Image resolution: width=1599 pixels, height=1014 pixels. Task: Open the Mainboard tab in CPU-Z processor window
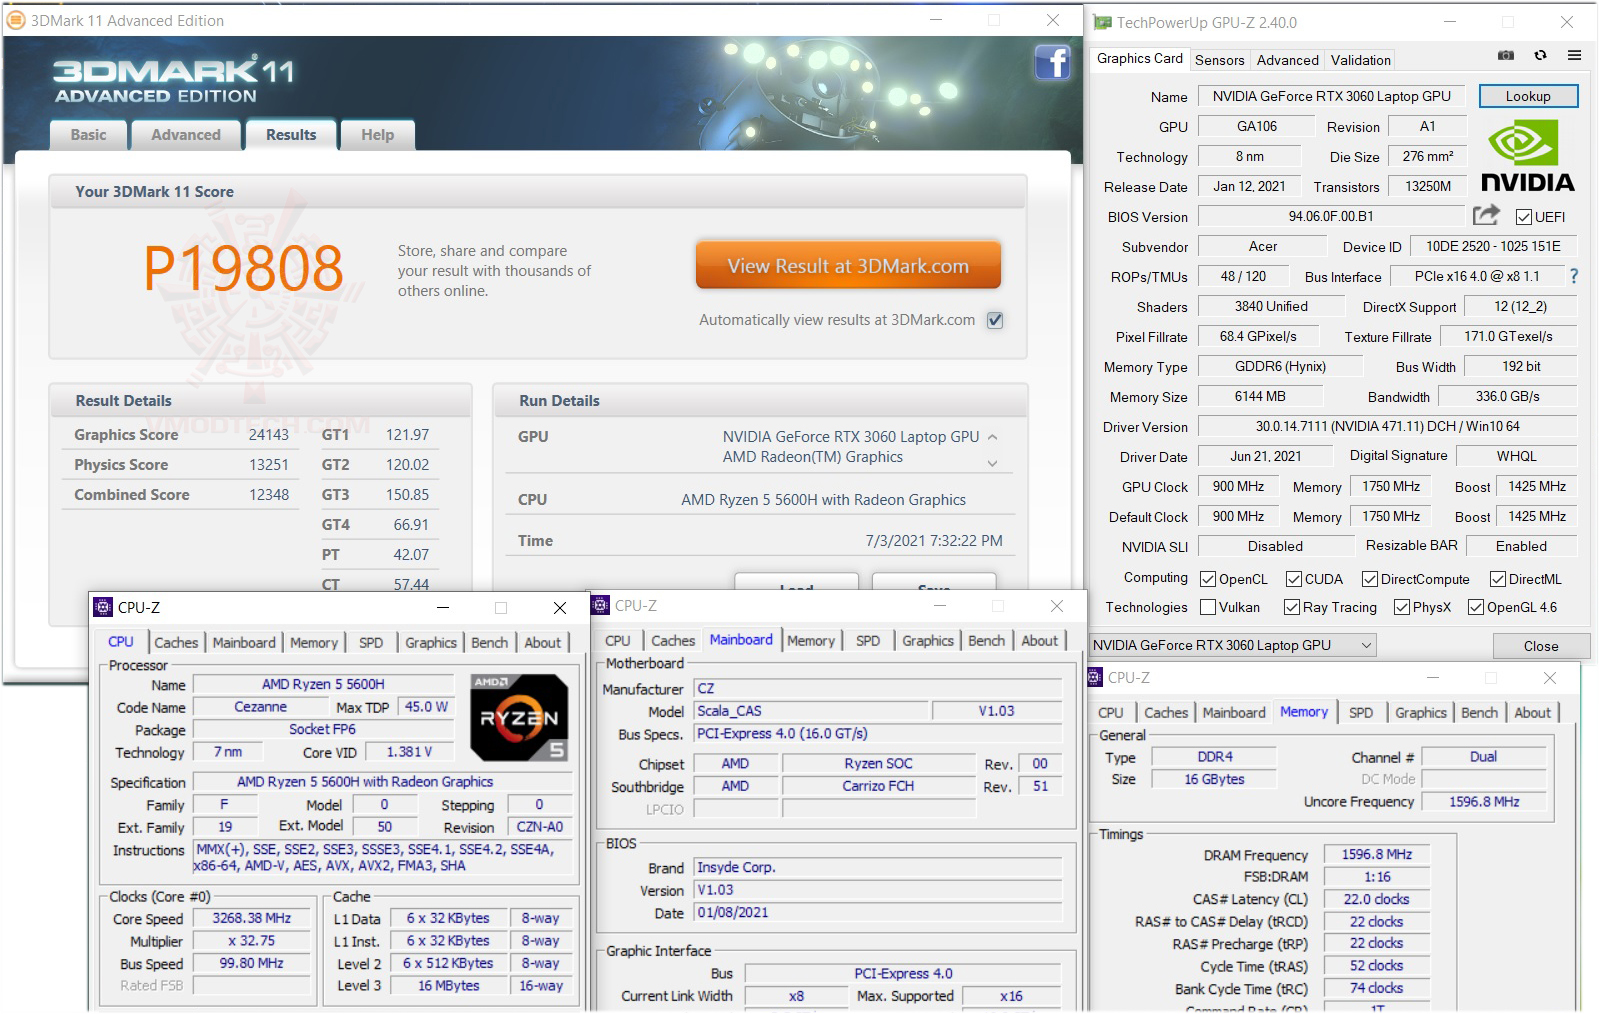click(244, 642)
